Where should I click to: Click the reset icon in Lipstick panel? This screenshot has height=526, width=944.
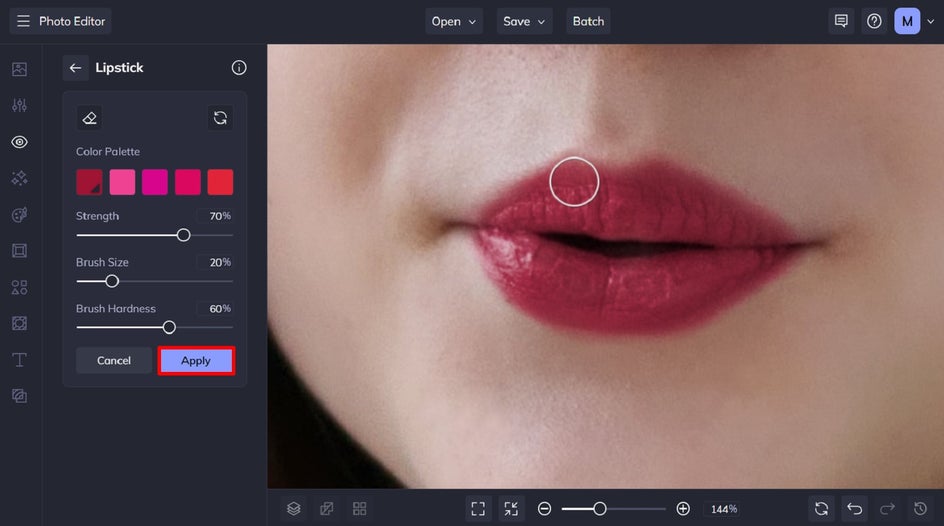220,118
